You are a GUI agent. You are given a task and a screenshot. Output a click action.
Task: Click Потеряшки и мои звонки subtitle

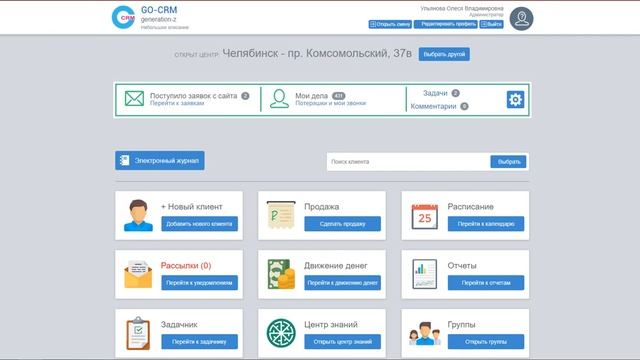[331, 103]
